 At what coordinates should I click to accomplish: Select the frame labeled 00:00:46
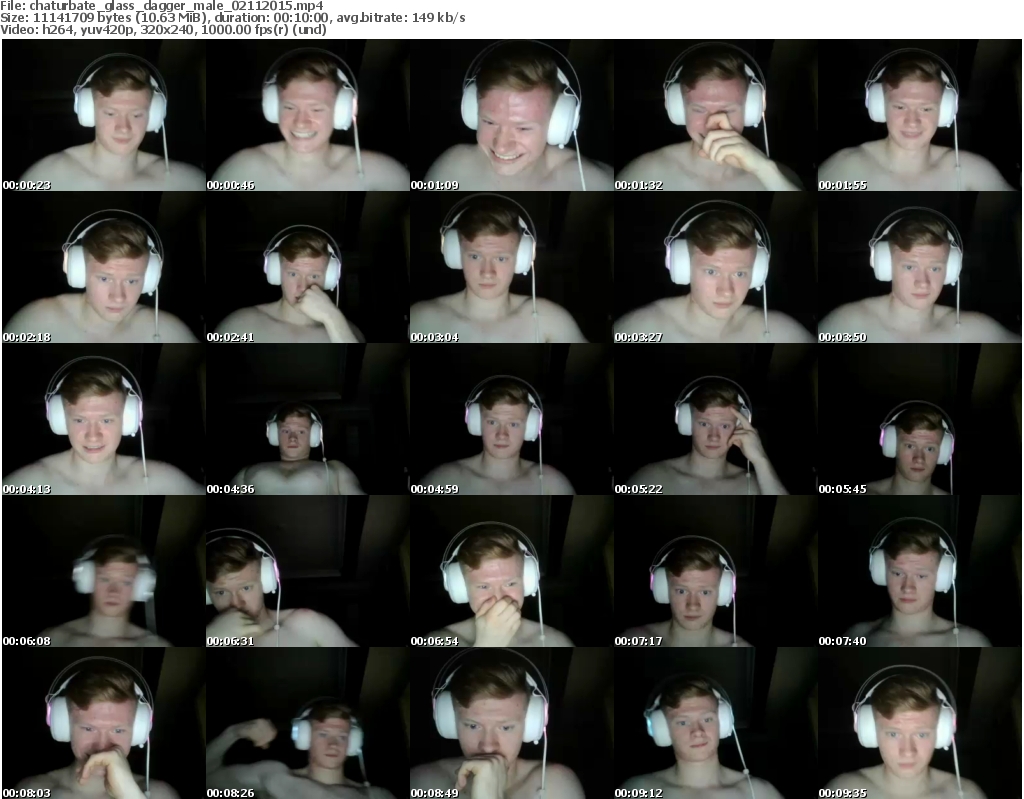(x=308, y=115)
